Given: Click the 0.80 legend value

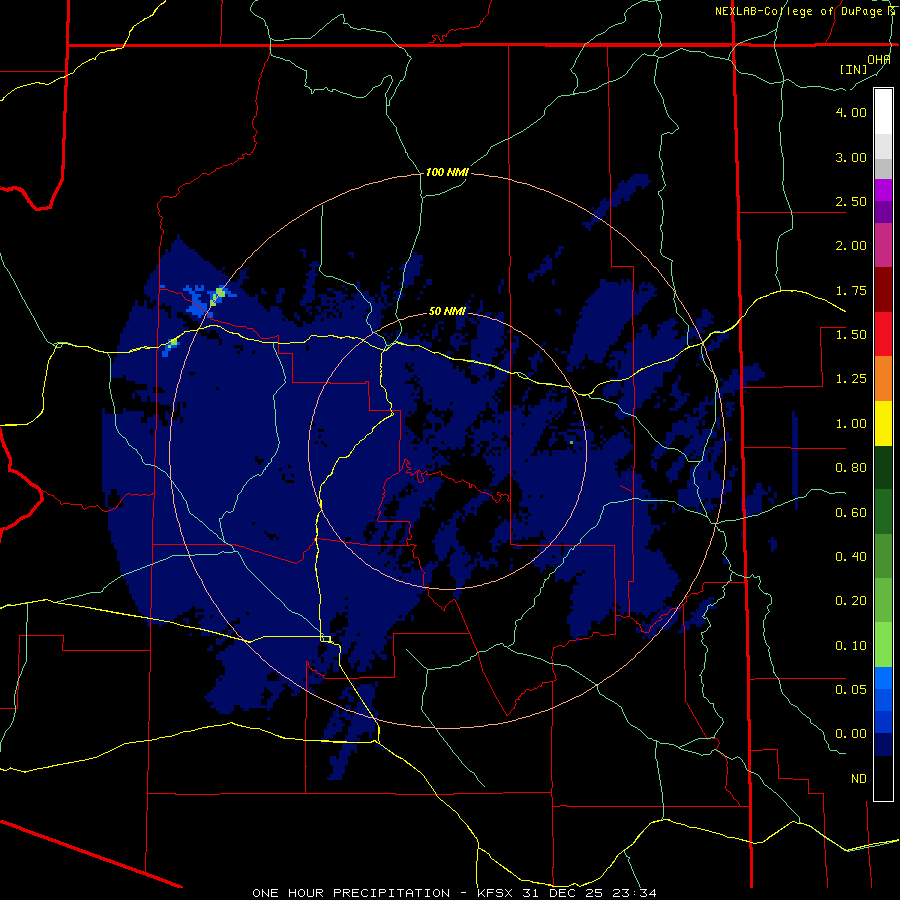Looking at the screenshot, I should pos(851,468).
